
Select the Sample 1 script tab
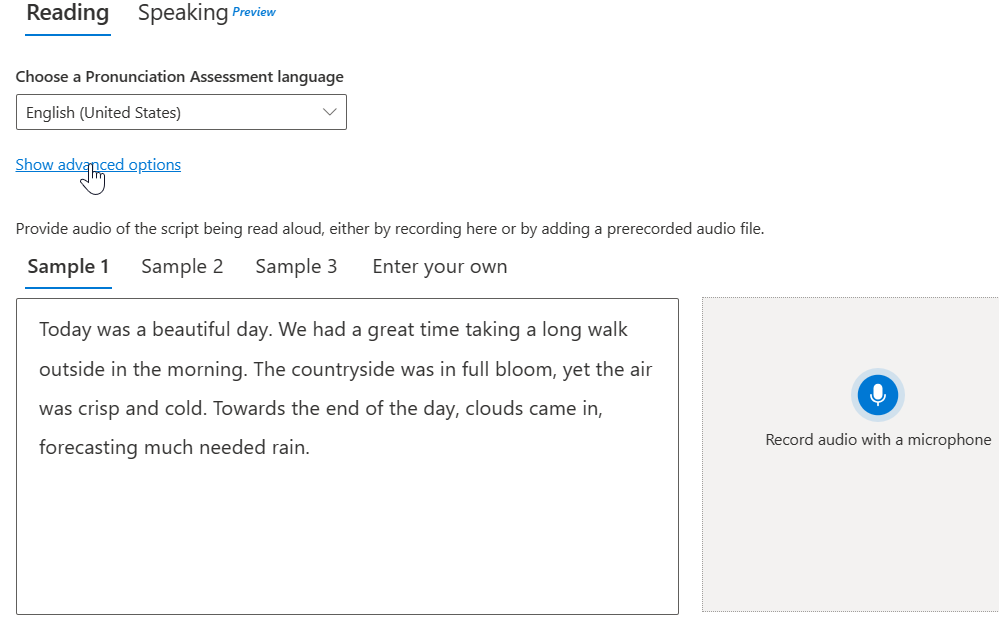[x=68, y=267]
